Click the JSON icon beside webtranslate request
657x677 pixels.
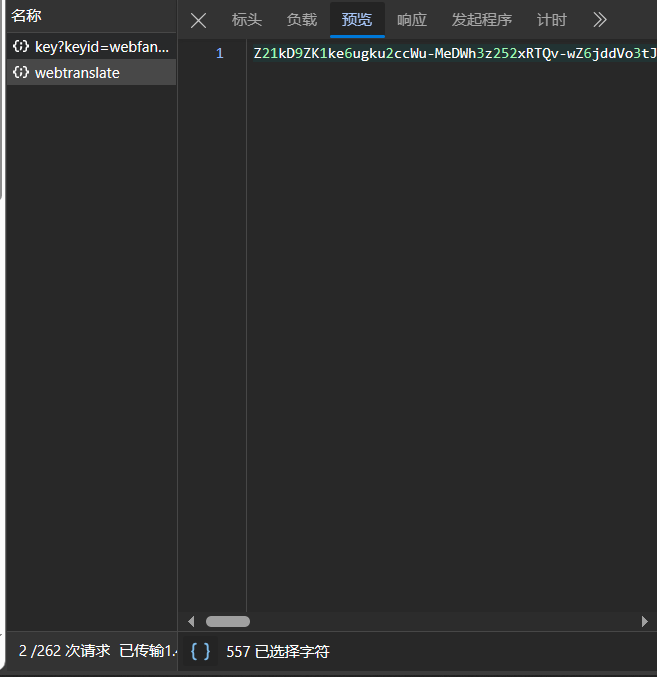pos(21,72)
